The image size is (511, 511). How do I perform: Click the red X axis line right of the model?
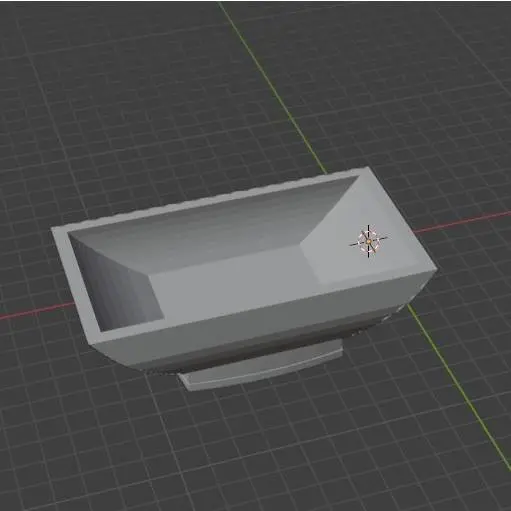463,221
